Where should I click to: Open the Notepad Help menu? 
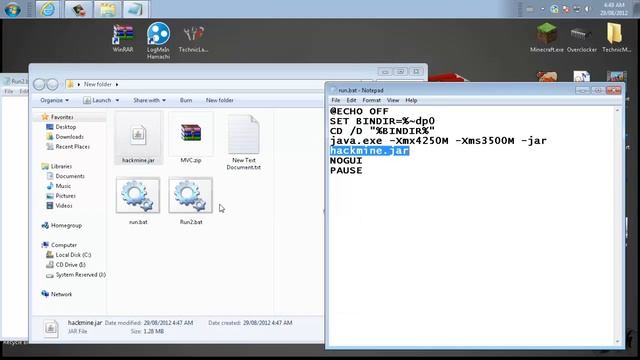tap(411, 100)
